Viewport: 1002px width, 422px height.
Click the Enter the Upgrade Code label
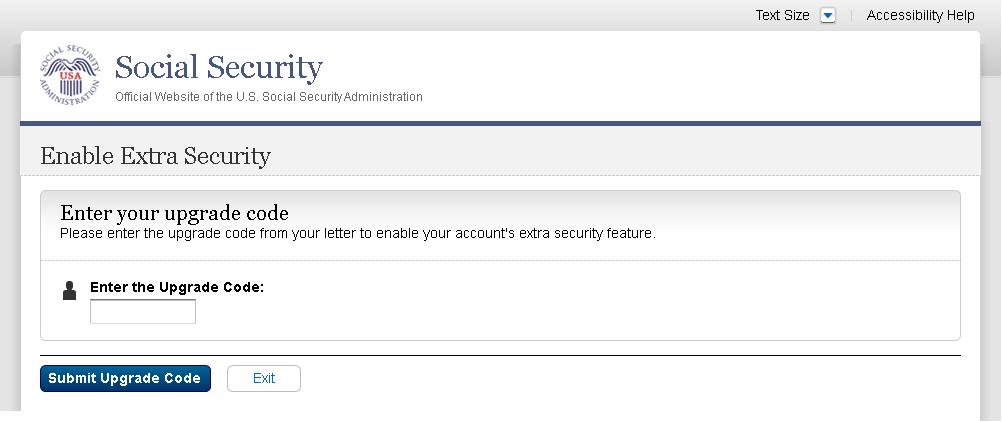click(177, 287)
